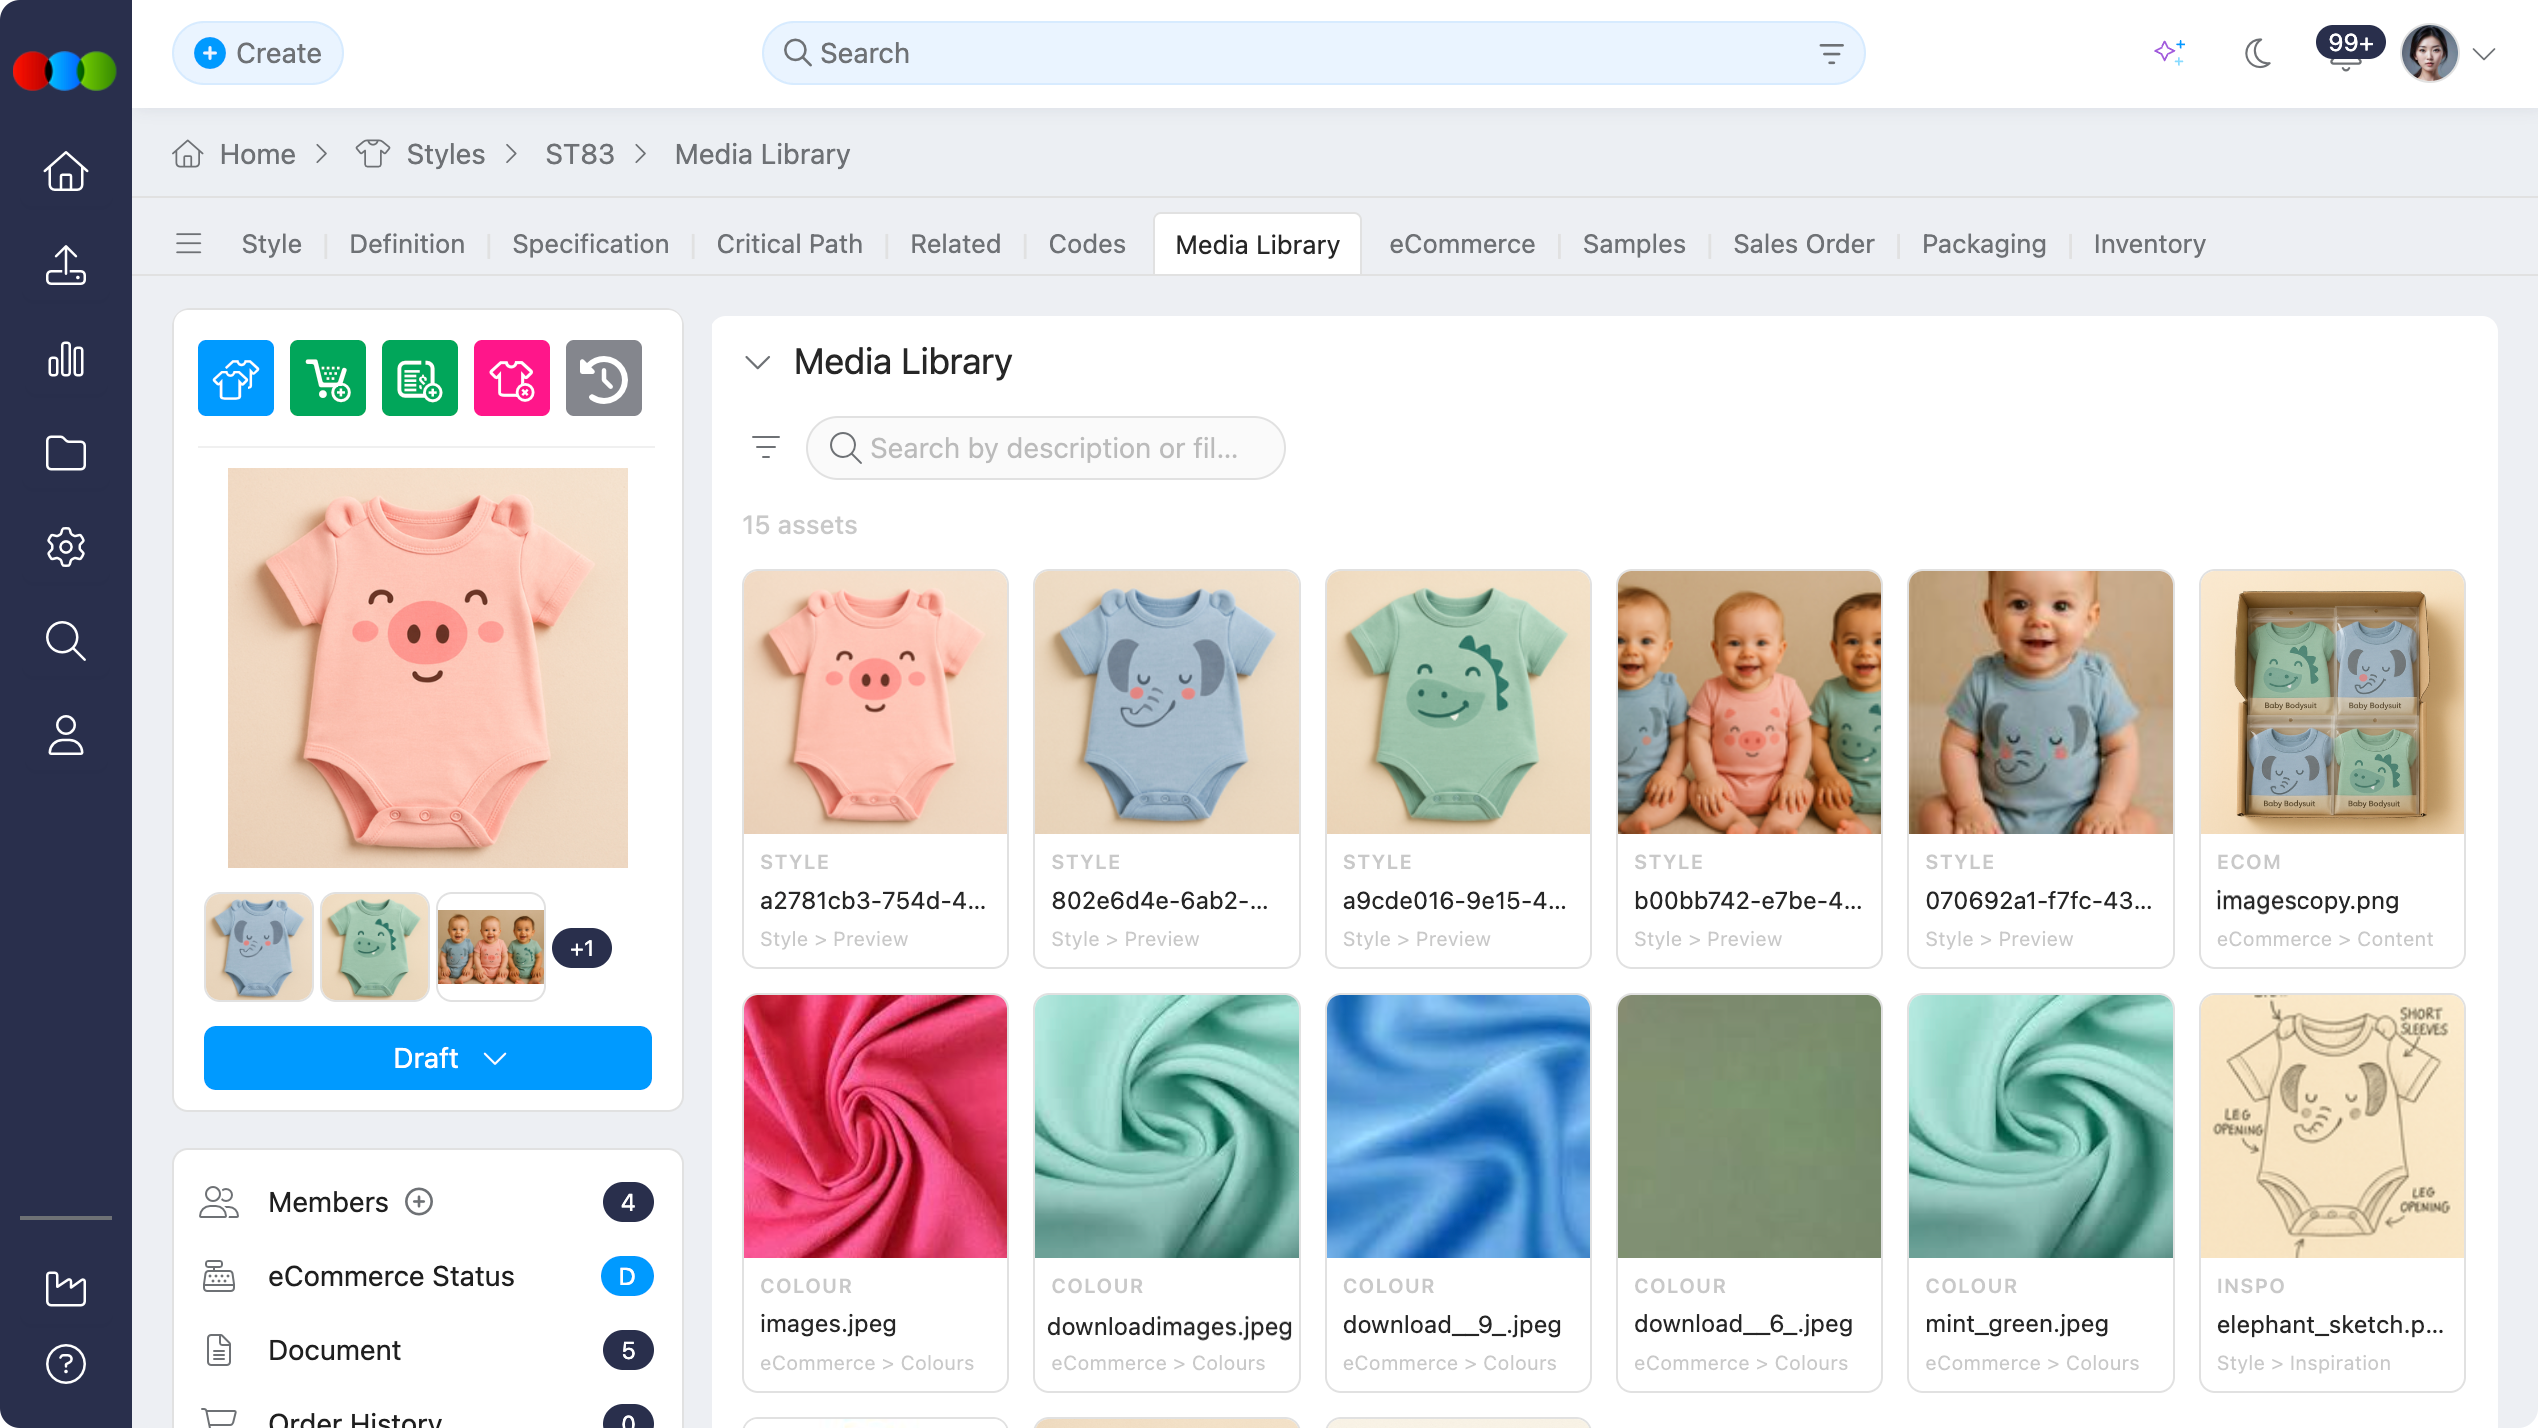
Task: Collapse the Media Library section chevron
Action: tap(758, 362)
